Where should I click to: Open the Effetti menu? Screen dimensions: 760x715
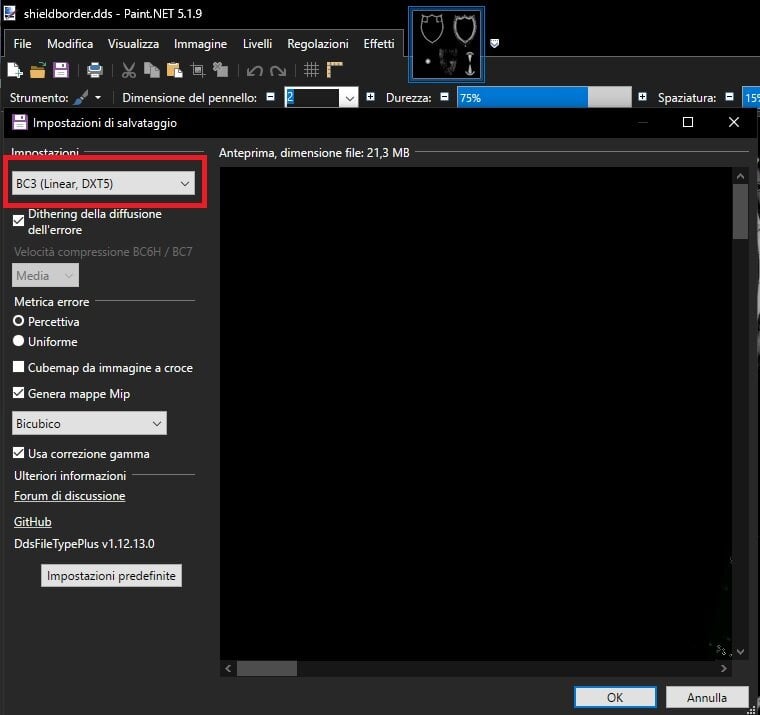click(x=379, y=44)
